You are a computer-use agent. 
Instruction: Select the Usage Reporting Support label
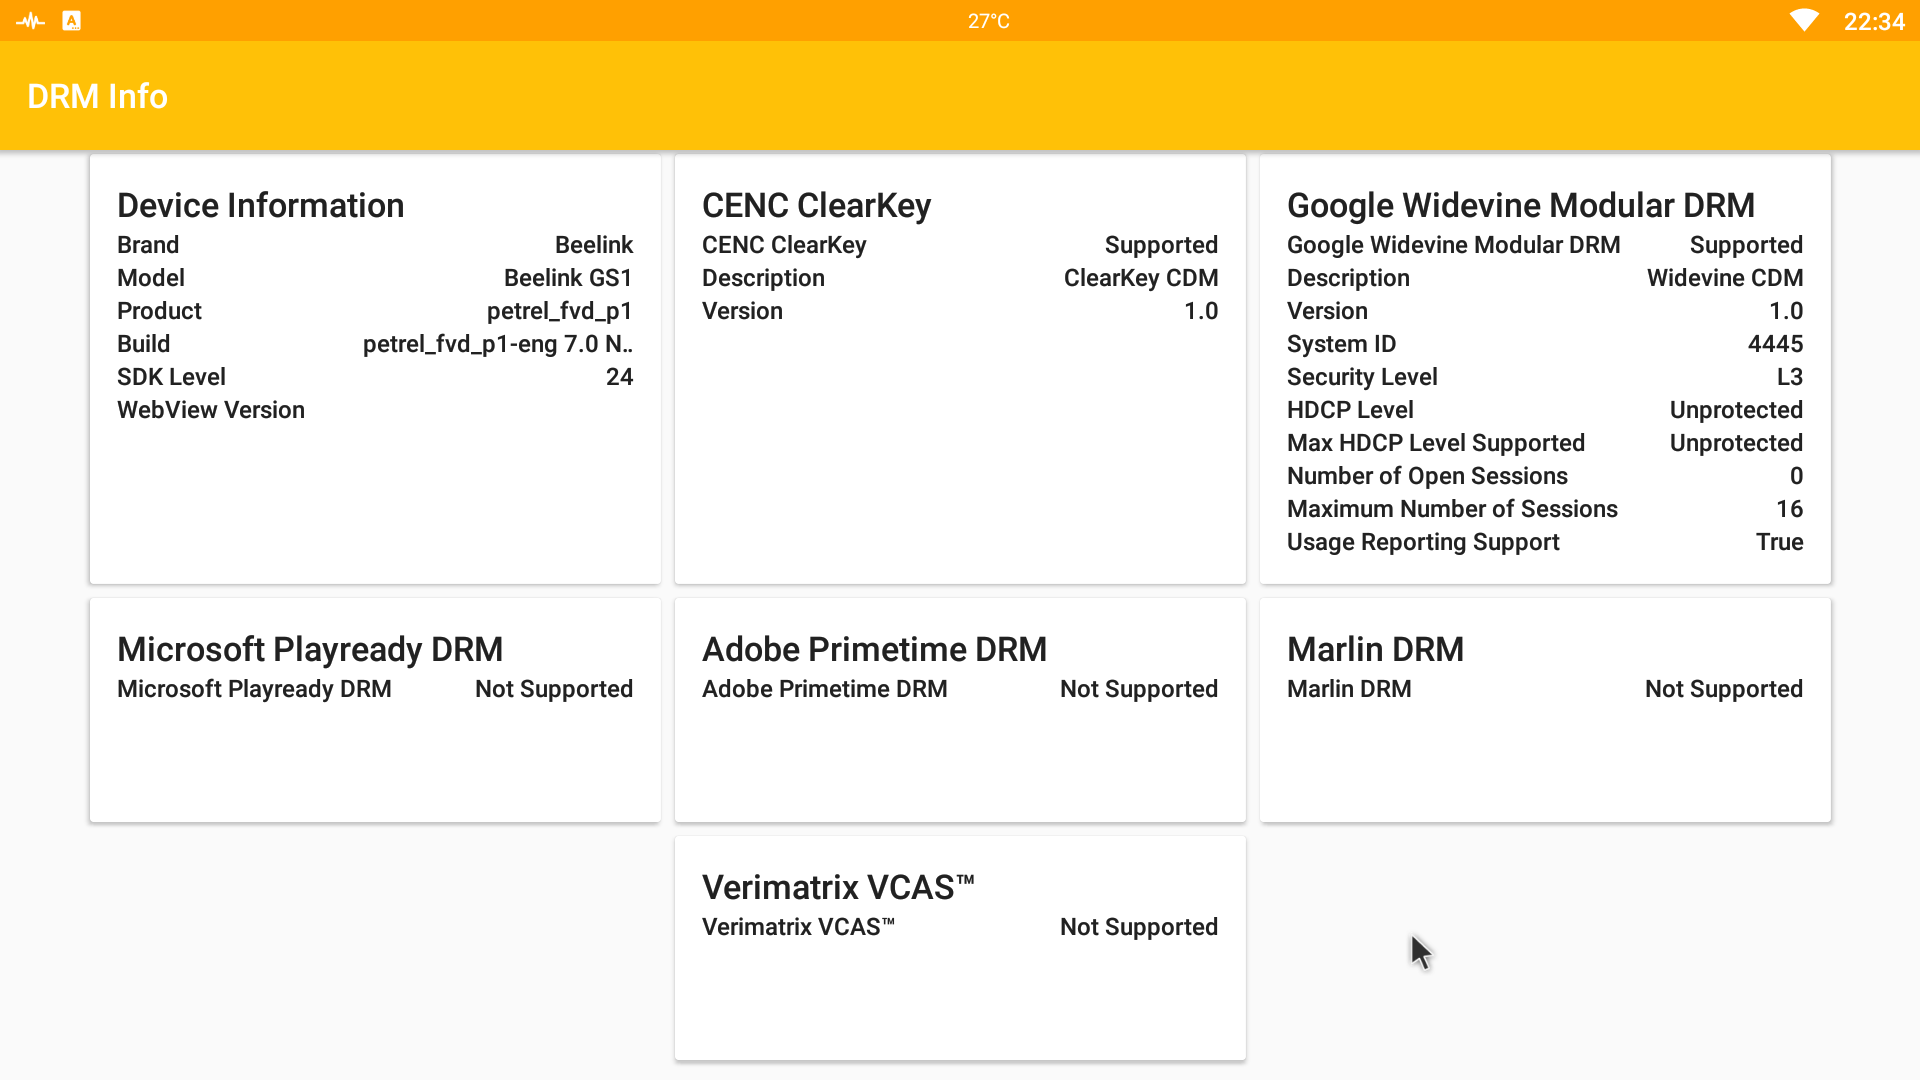[x=1423, y=542]
